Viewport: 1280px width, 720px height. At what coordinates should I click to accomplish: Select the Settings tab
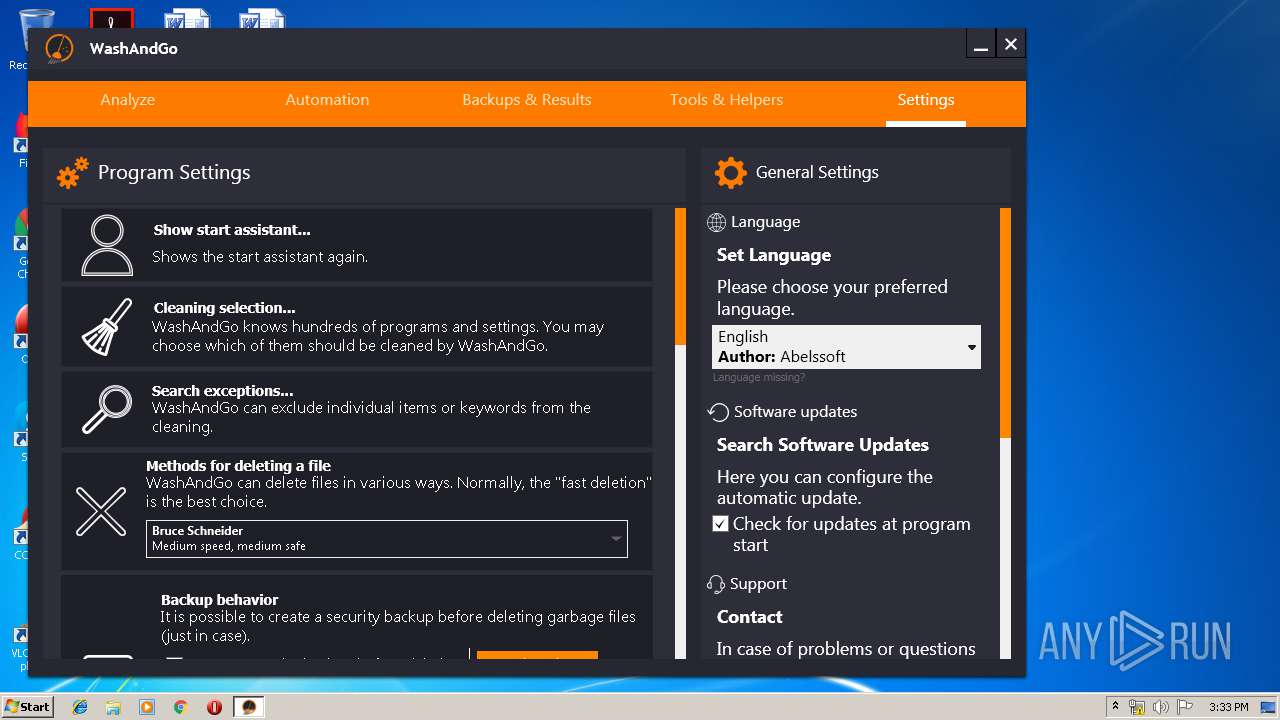tap(926, 100)
